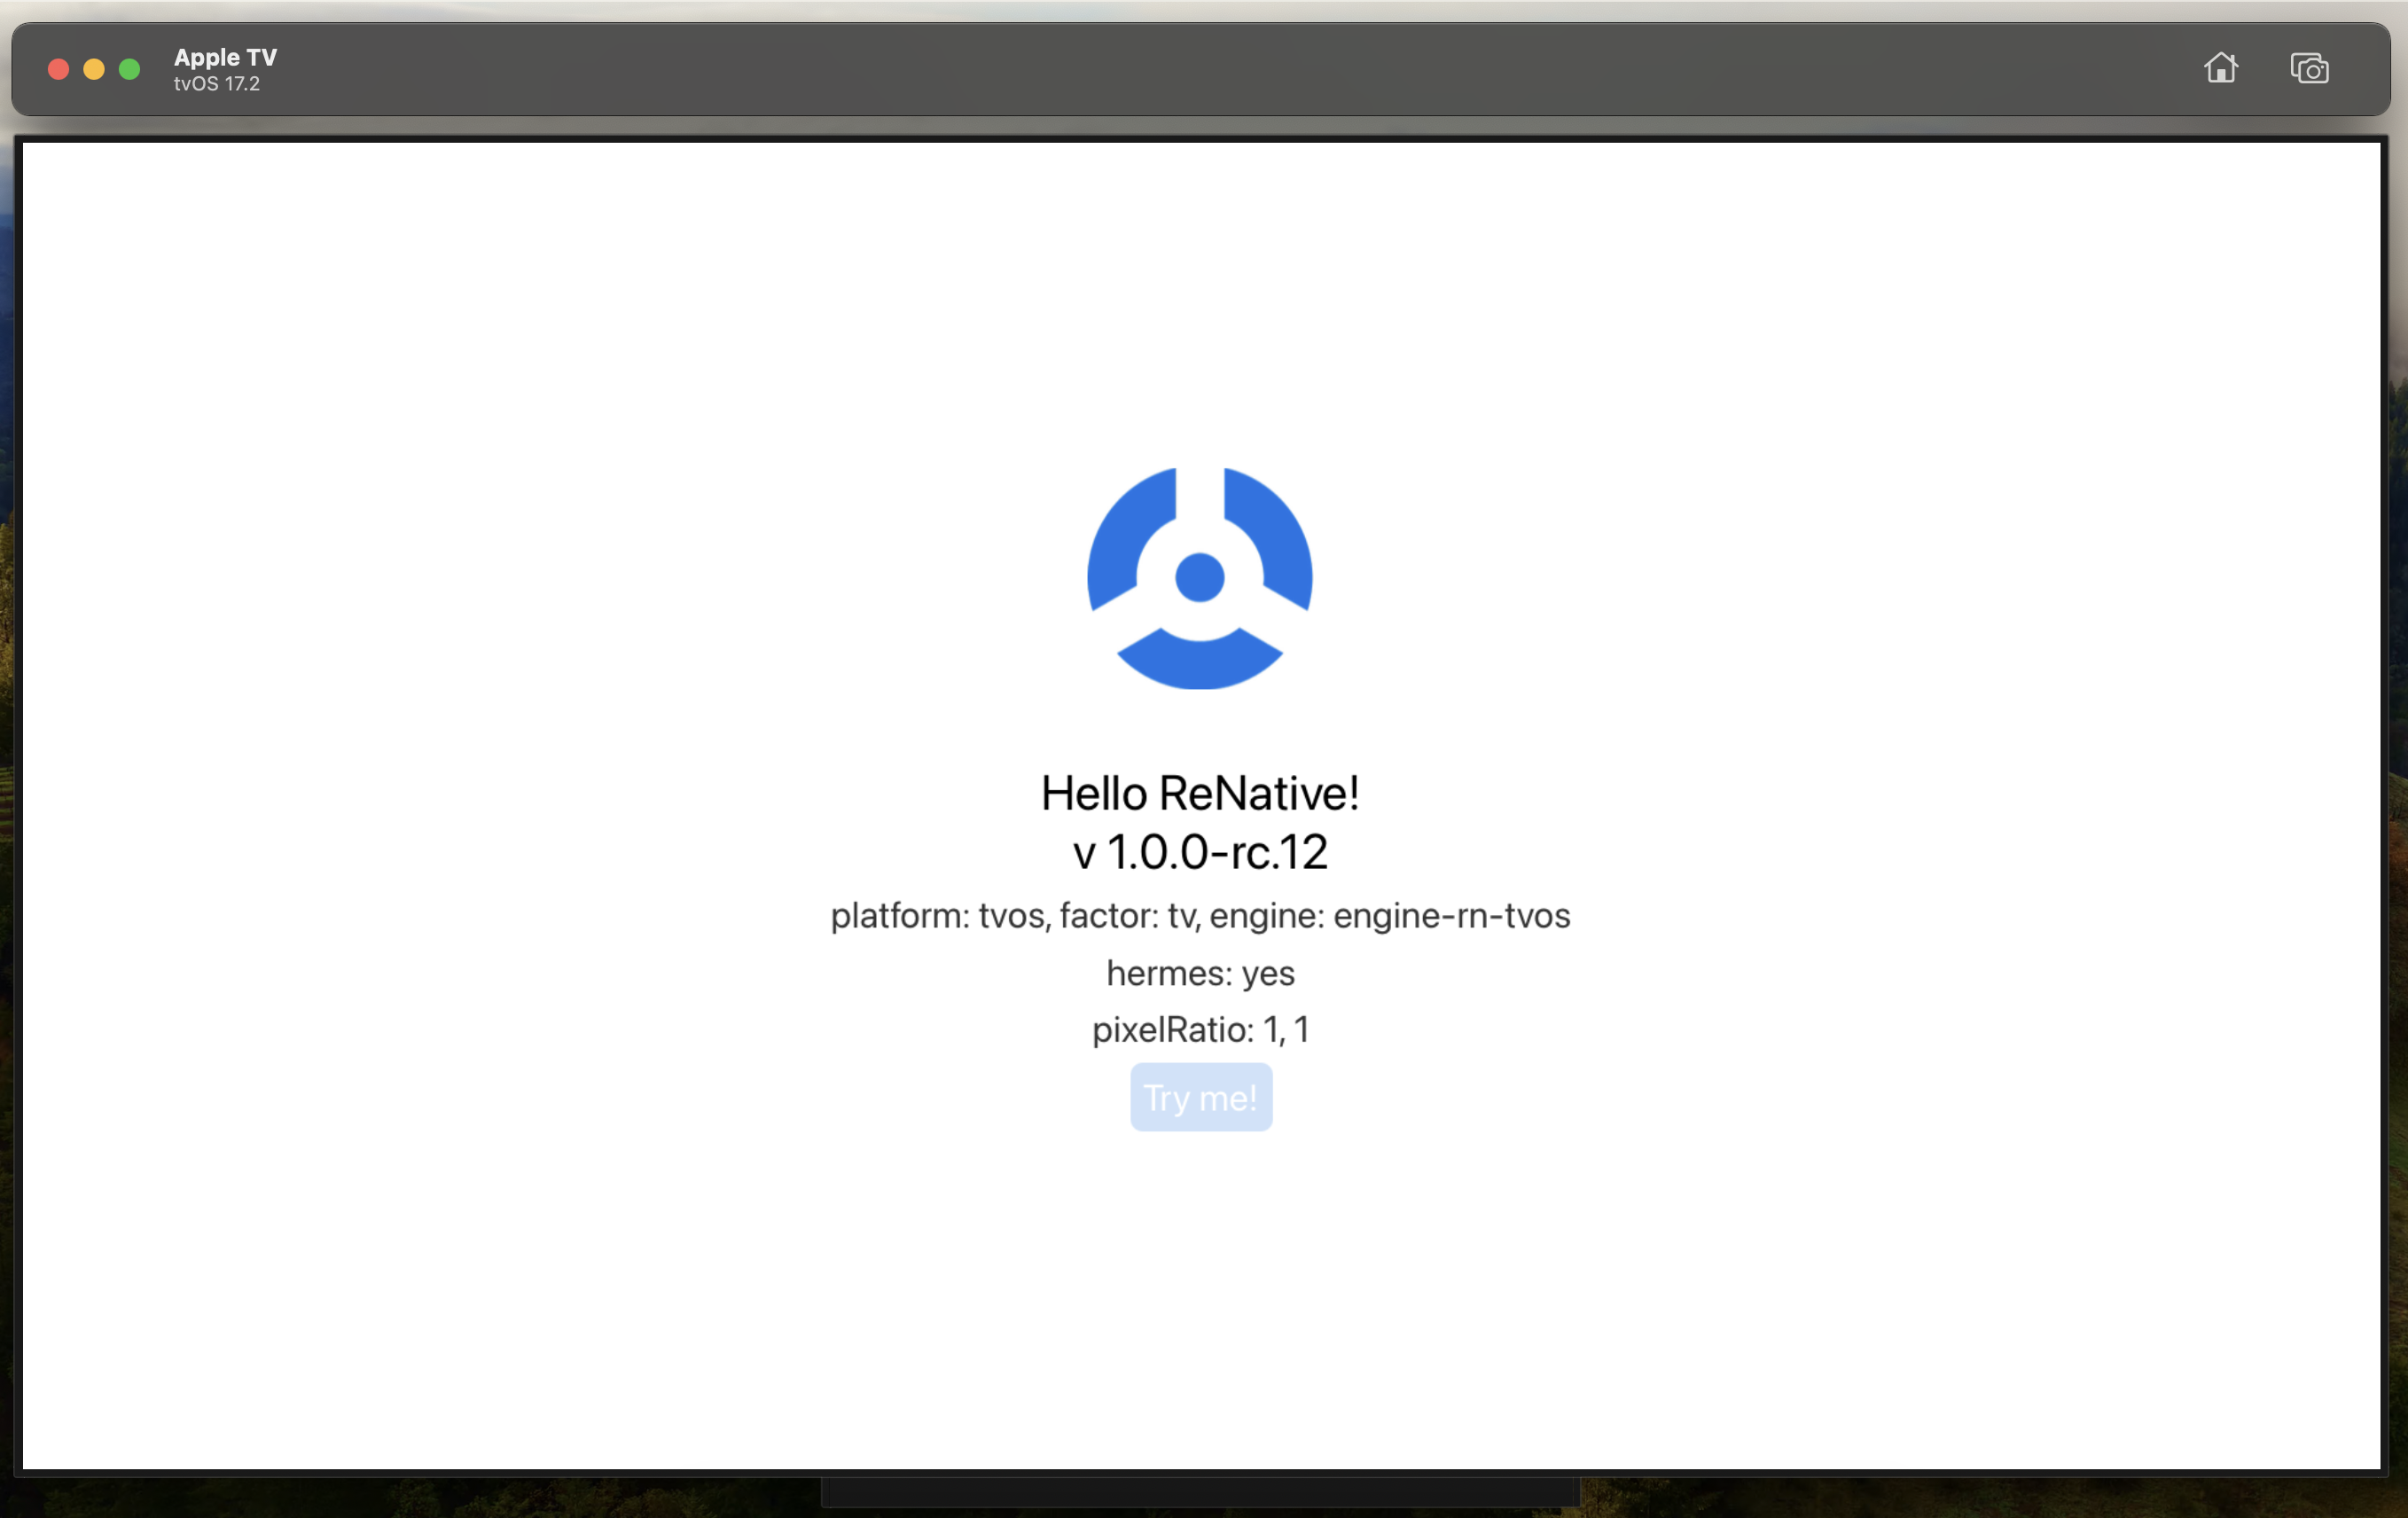Click the empty title bar area
The image size is (2408, 1518).
[1200, 68]
